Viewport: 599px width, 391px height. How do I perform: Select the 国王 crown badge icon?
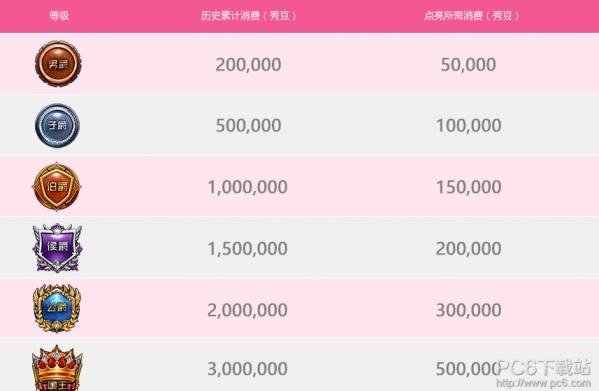click(x=57, y=368)
